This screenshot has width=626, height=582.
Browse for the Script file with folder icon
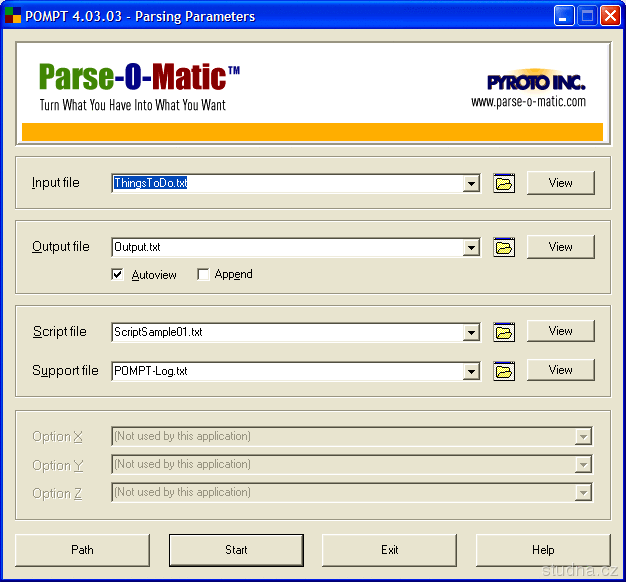[x=504, y=332]
